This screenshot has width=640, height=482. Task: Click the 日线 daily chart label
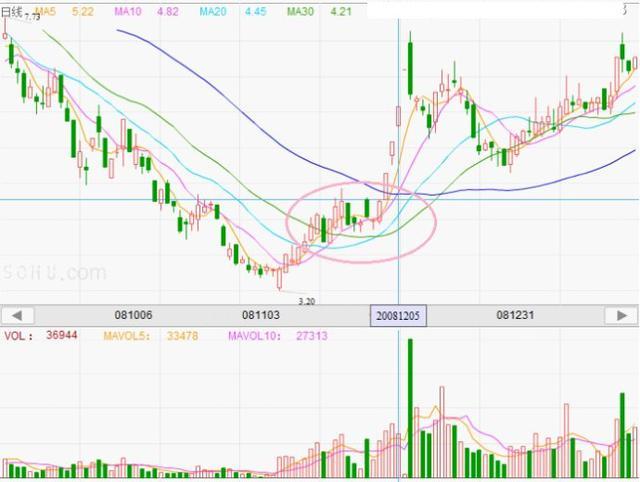click(x=11, y=12)
